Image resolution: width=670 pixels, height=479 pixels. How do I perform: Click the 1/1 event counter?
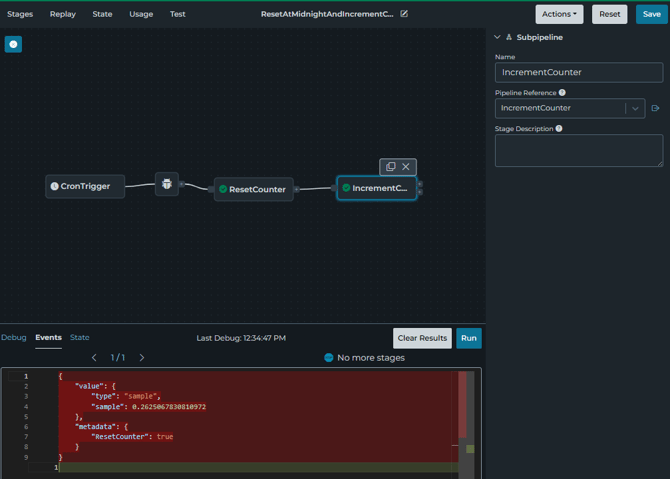[118, 358]
